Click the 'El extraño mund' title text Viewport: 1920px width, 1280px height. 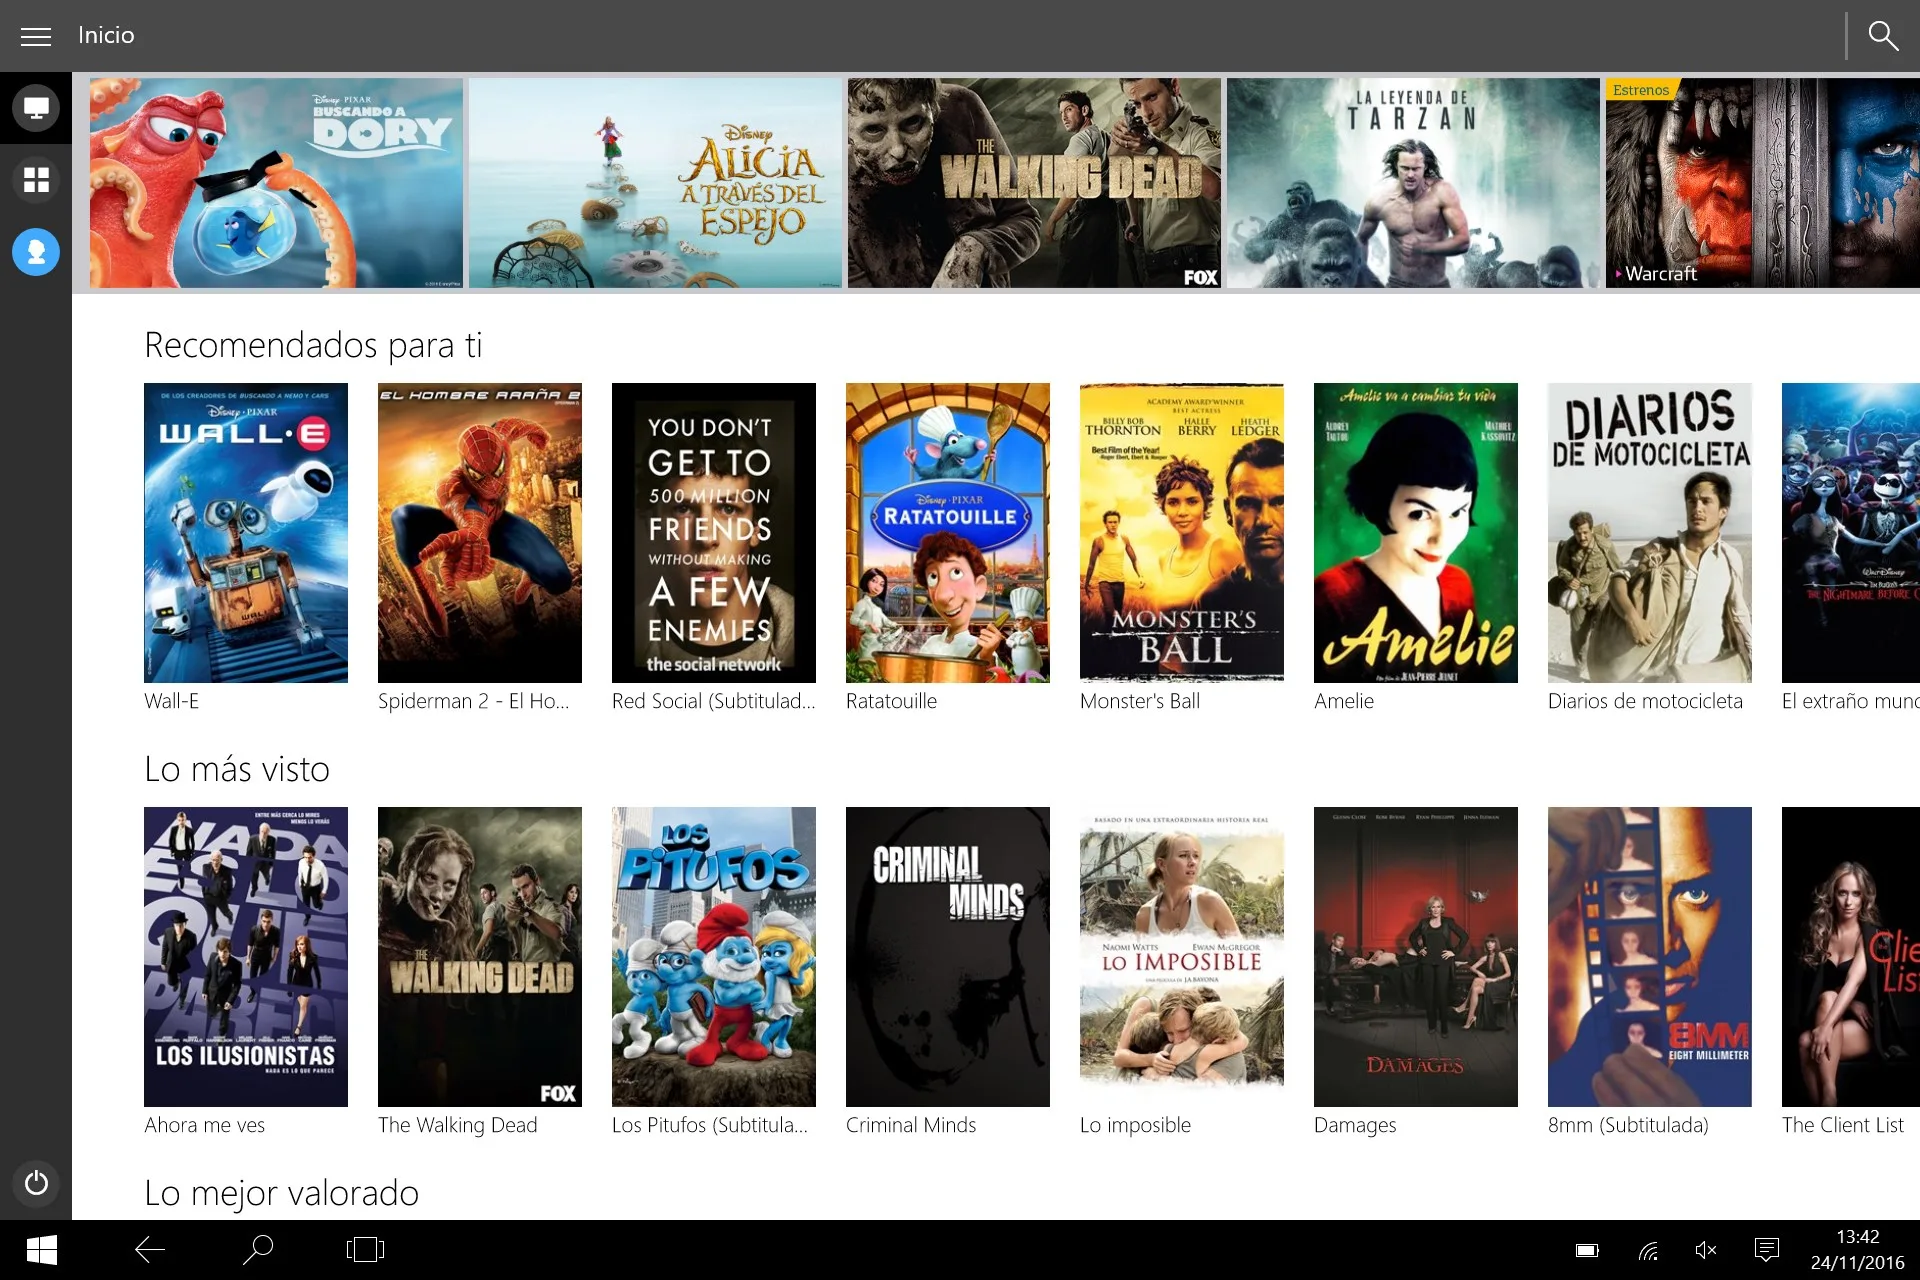(1851, 701)
